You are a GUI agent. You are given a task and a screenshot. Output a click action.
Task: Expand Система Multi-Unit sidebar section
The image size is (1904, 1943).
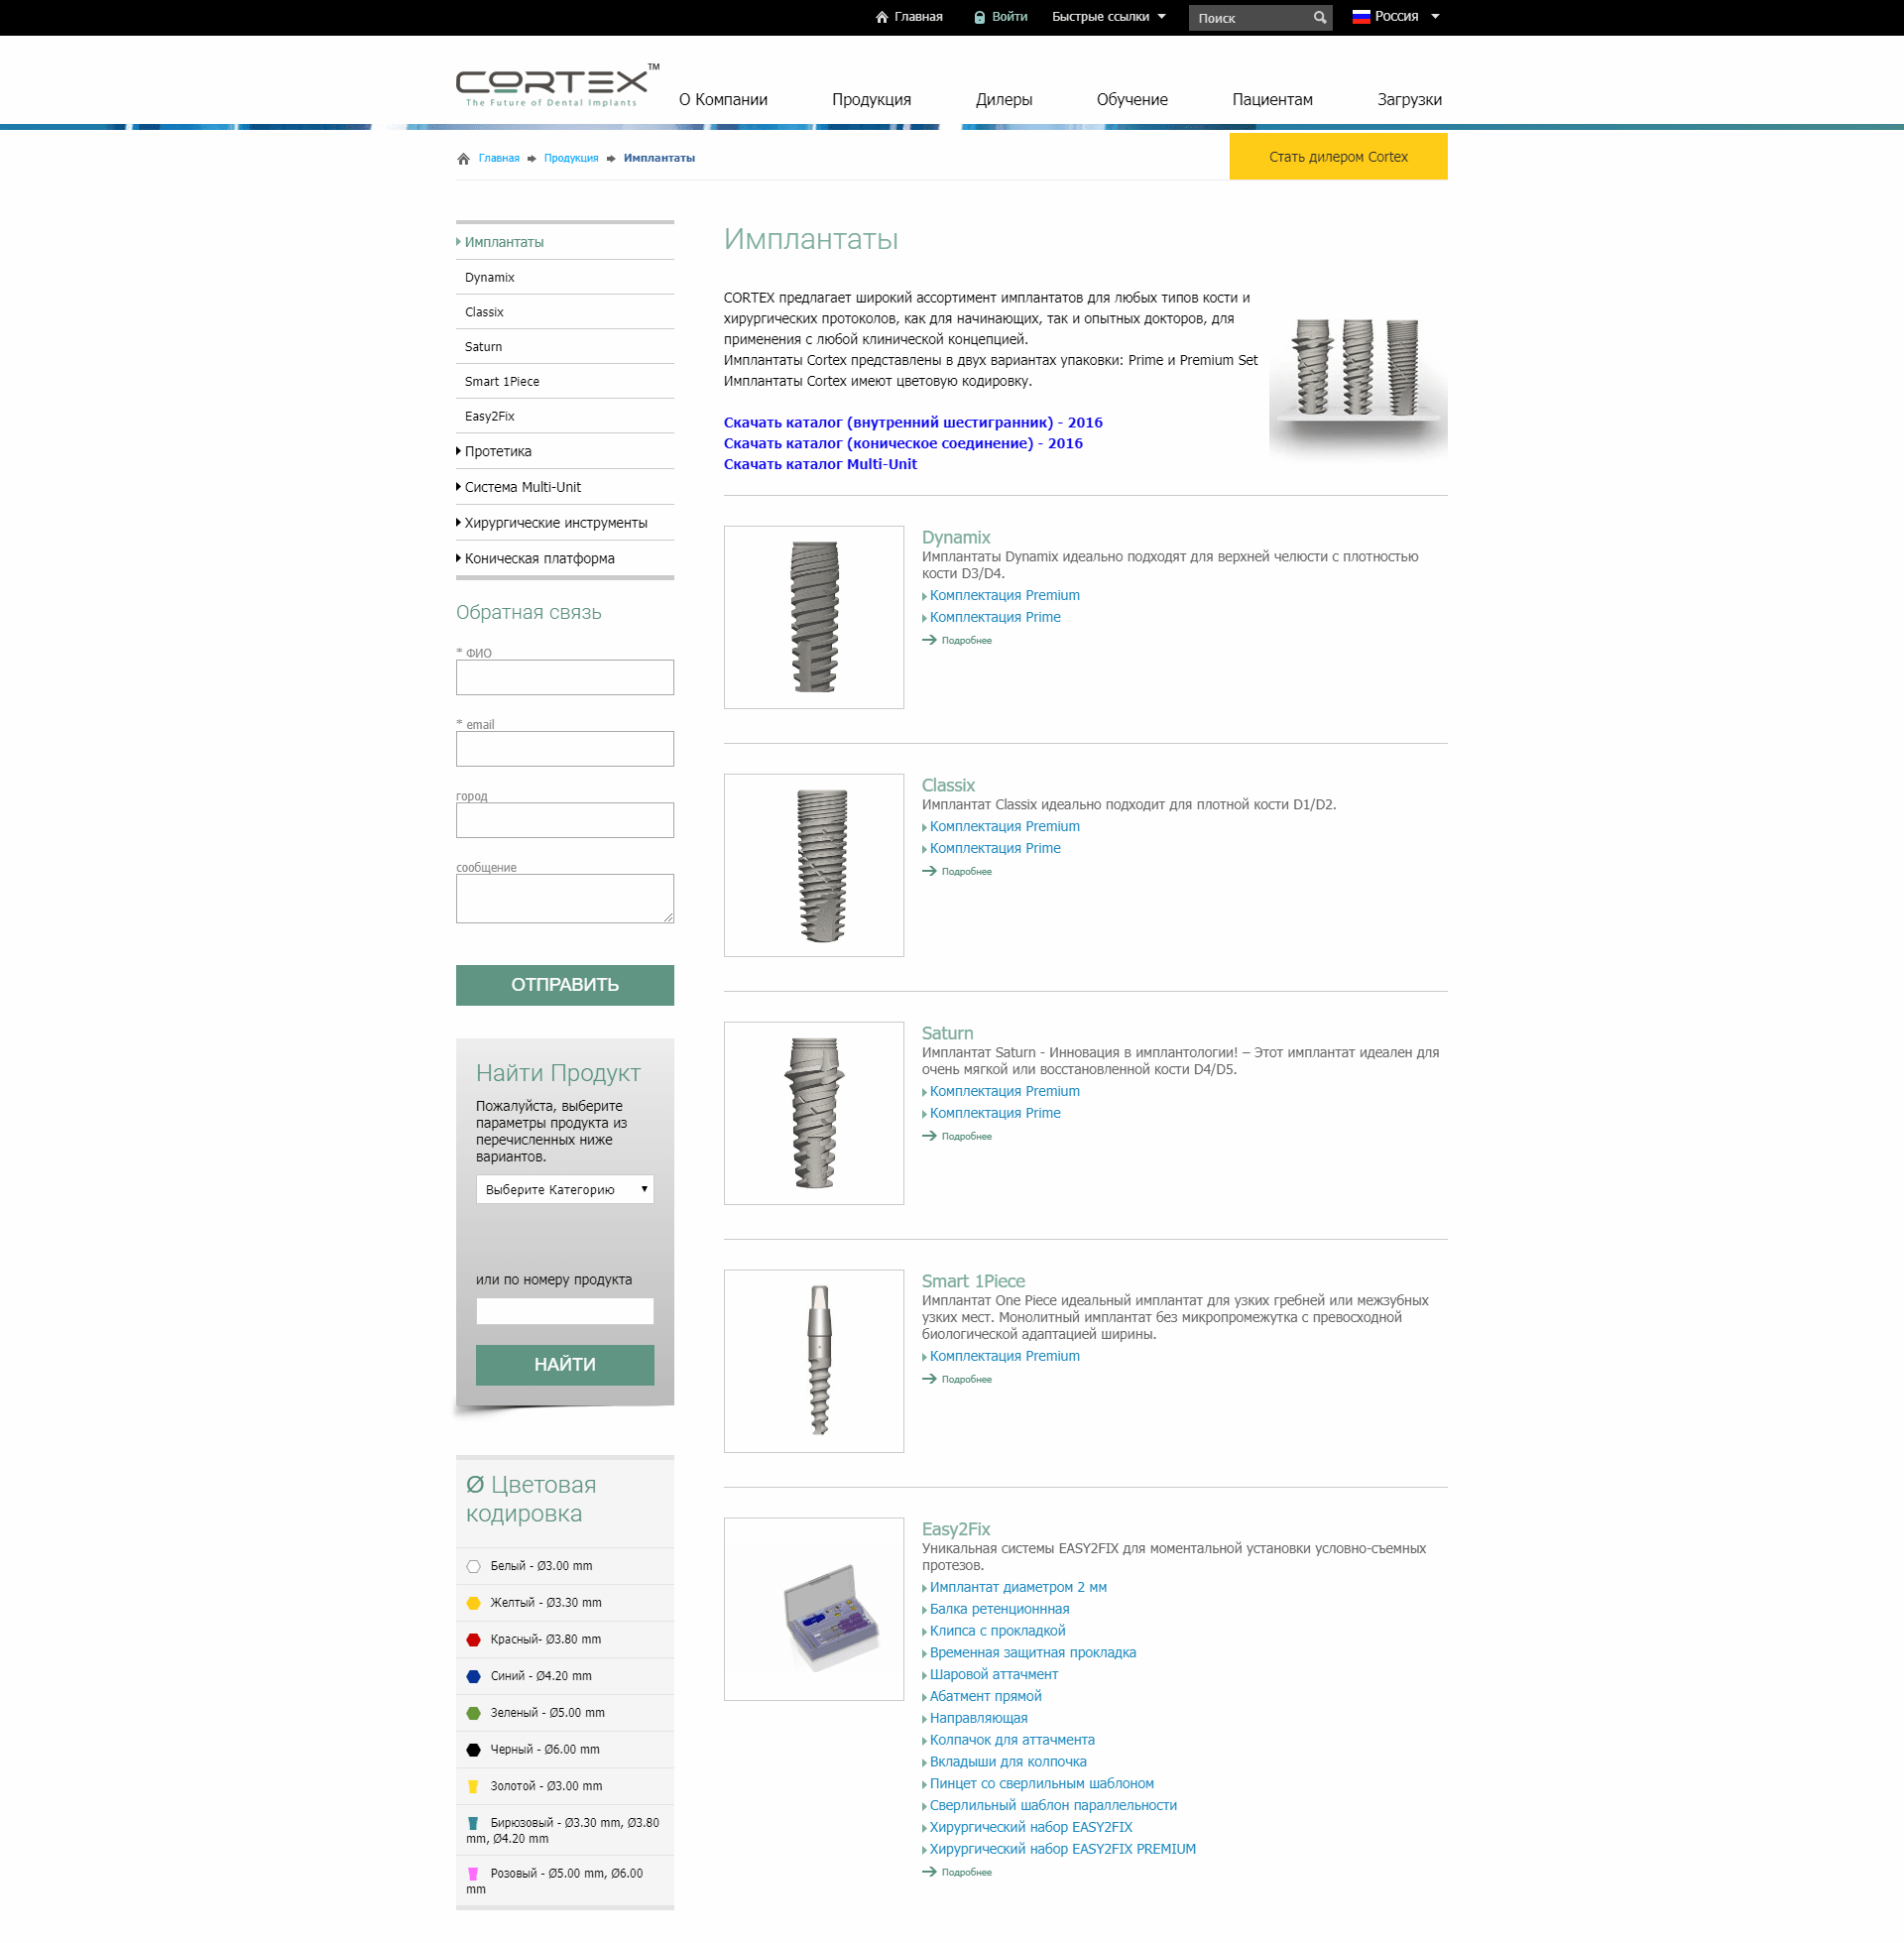pos(521,487)
